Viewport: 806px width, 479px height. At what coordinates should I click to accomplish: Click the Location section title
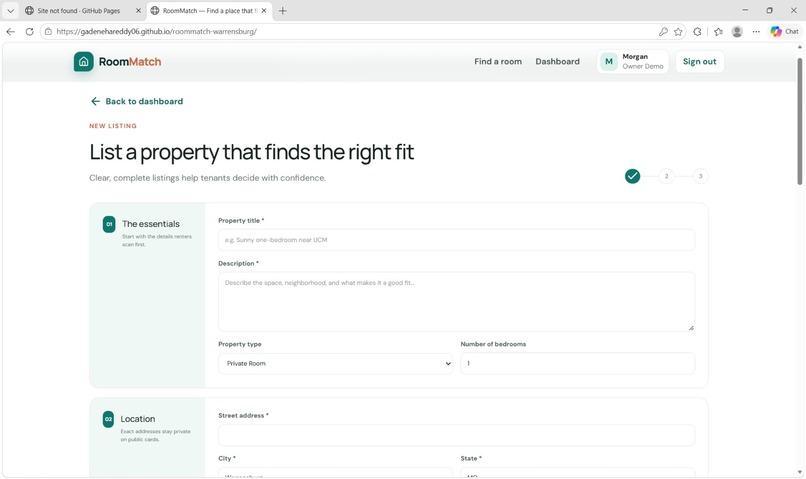(138, 419)
